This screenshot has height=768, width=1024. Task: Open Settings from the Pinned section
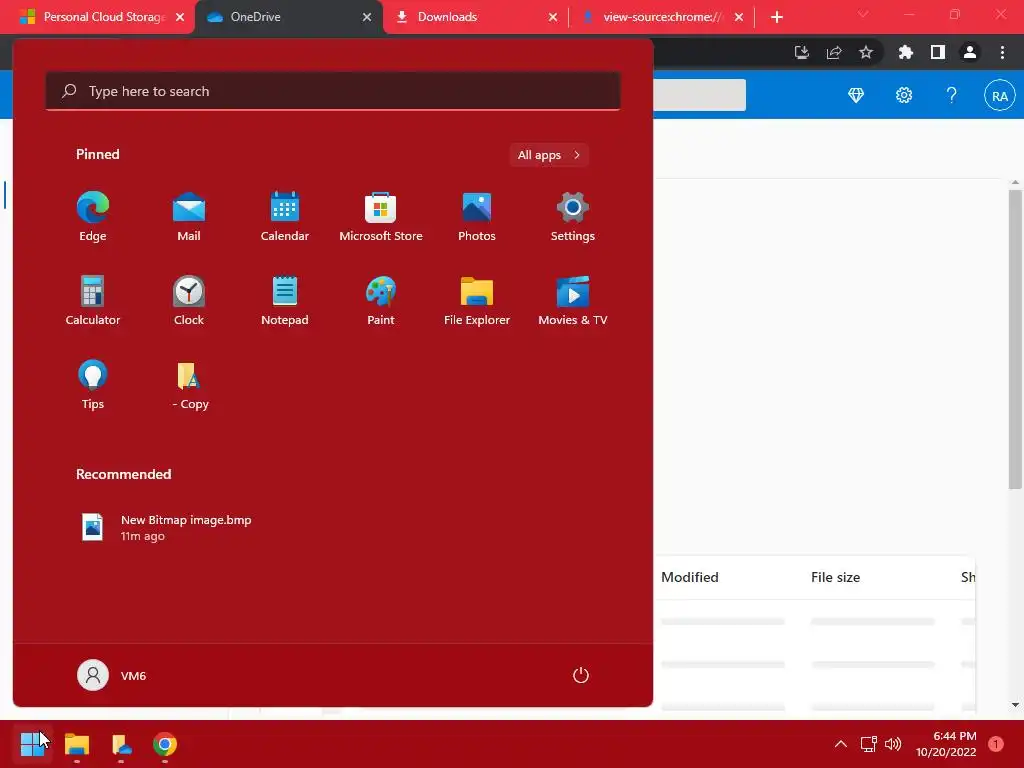point(573,217)
